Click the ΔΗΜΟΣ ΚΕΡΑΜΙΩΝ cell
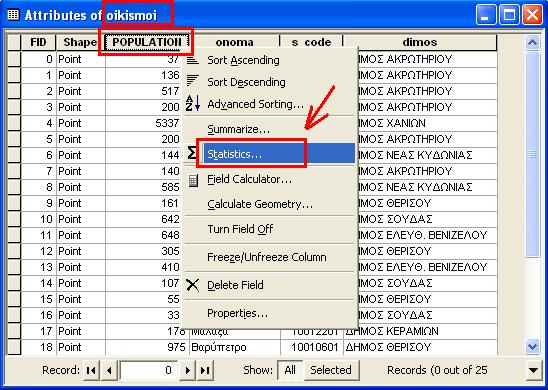The image size is (548, 390). tap(420, 331)
